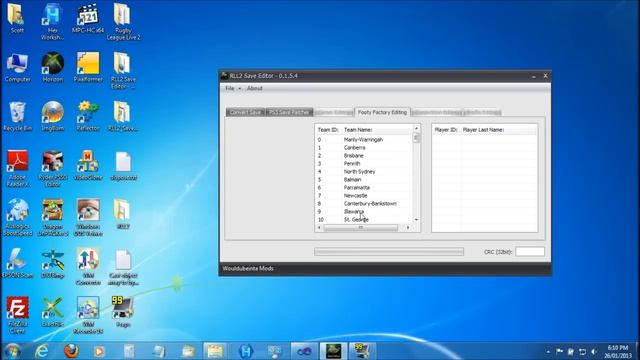Launch the Pixelformer desktop shortcut
Screen dimensions: 640x360
[88, 67]
